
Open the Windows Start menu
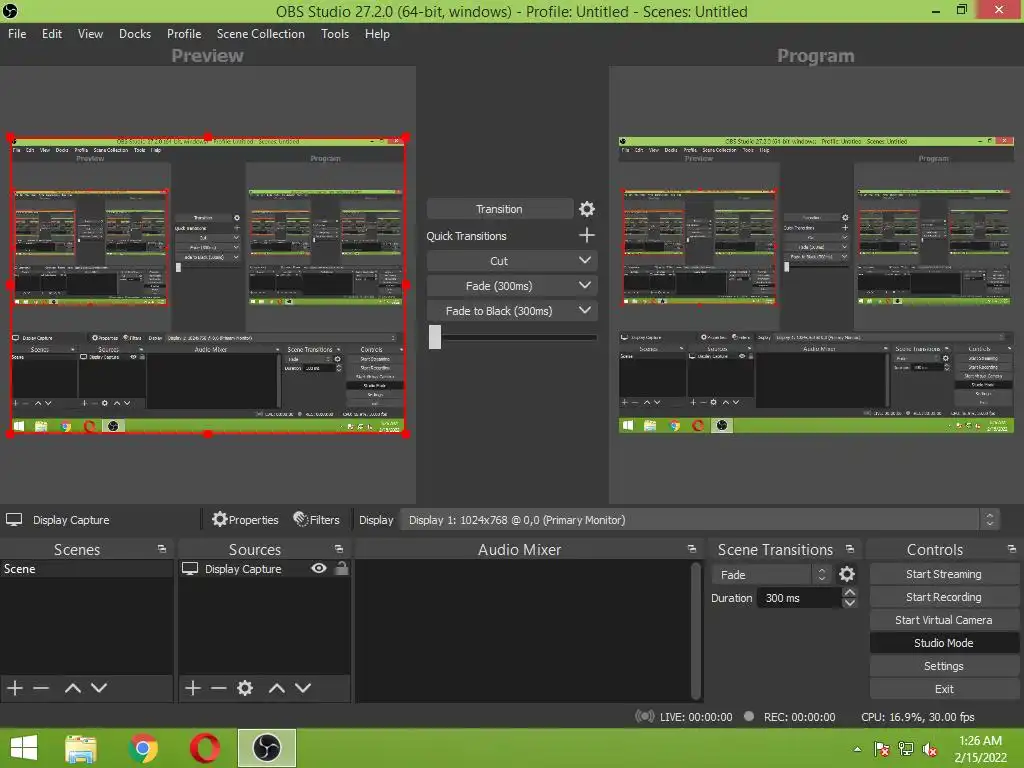tap(24, 748)
